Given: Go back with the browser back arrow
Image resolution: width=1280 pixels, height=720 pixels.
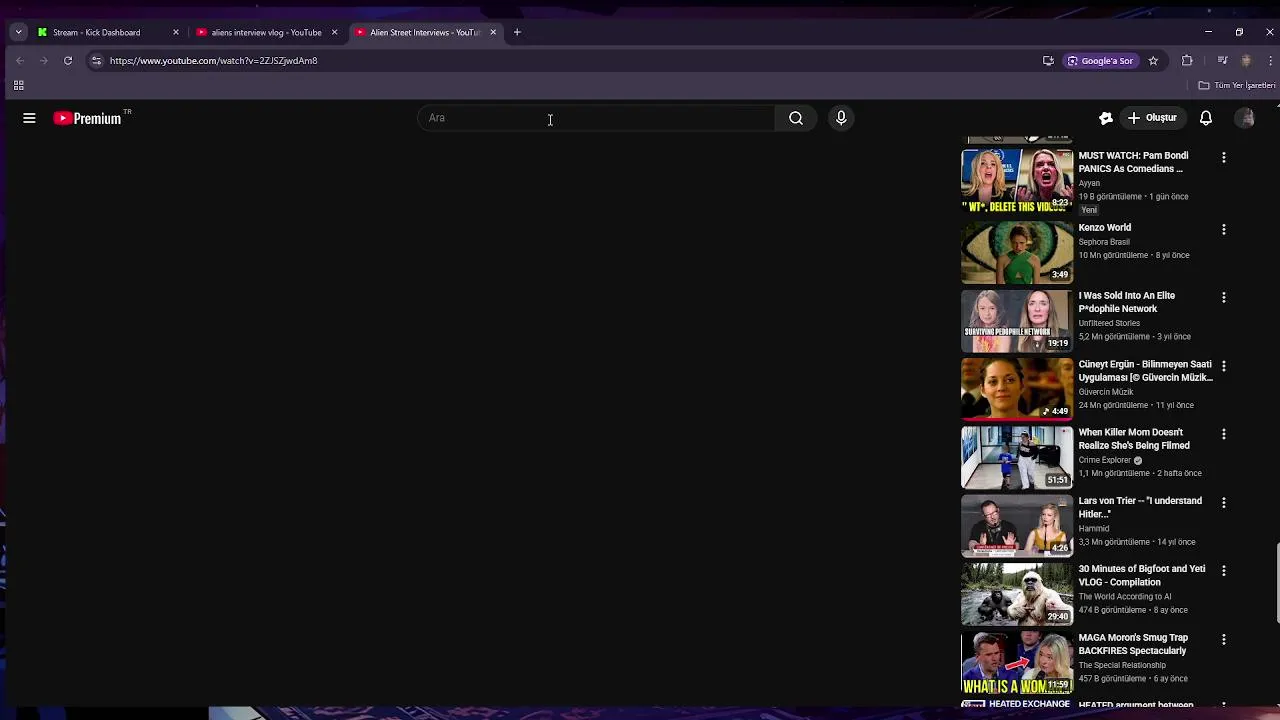Looking at the screenshot, I should click(20, 61).
